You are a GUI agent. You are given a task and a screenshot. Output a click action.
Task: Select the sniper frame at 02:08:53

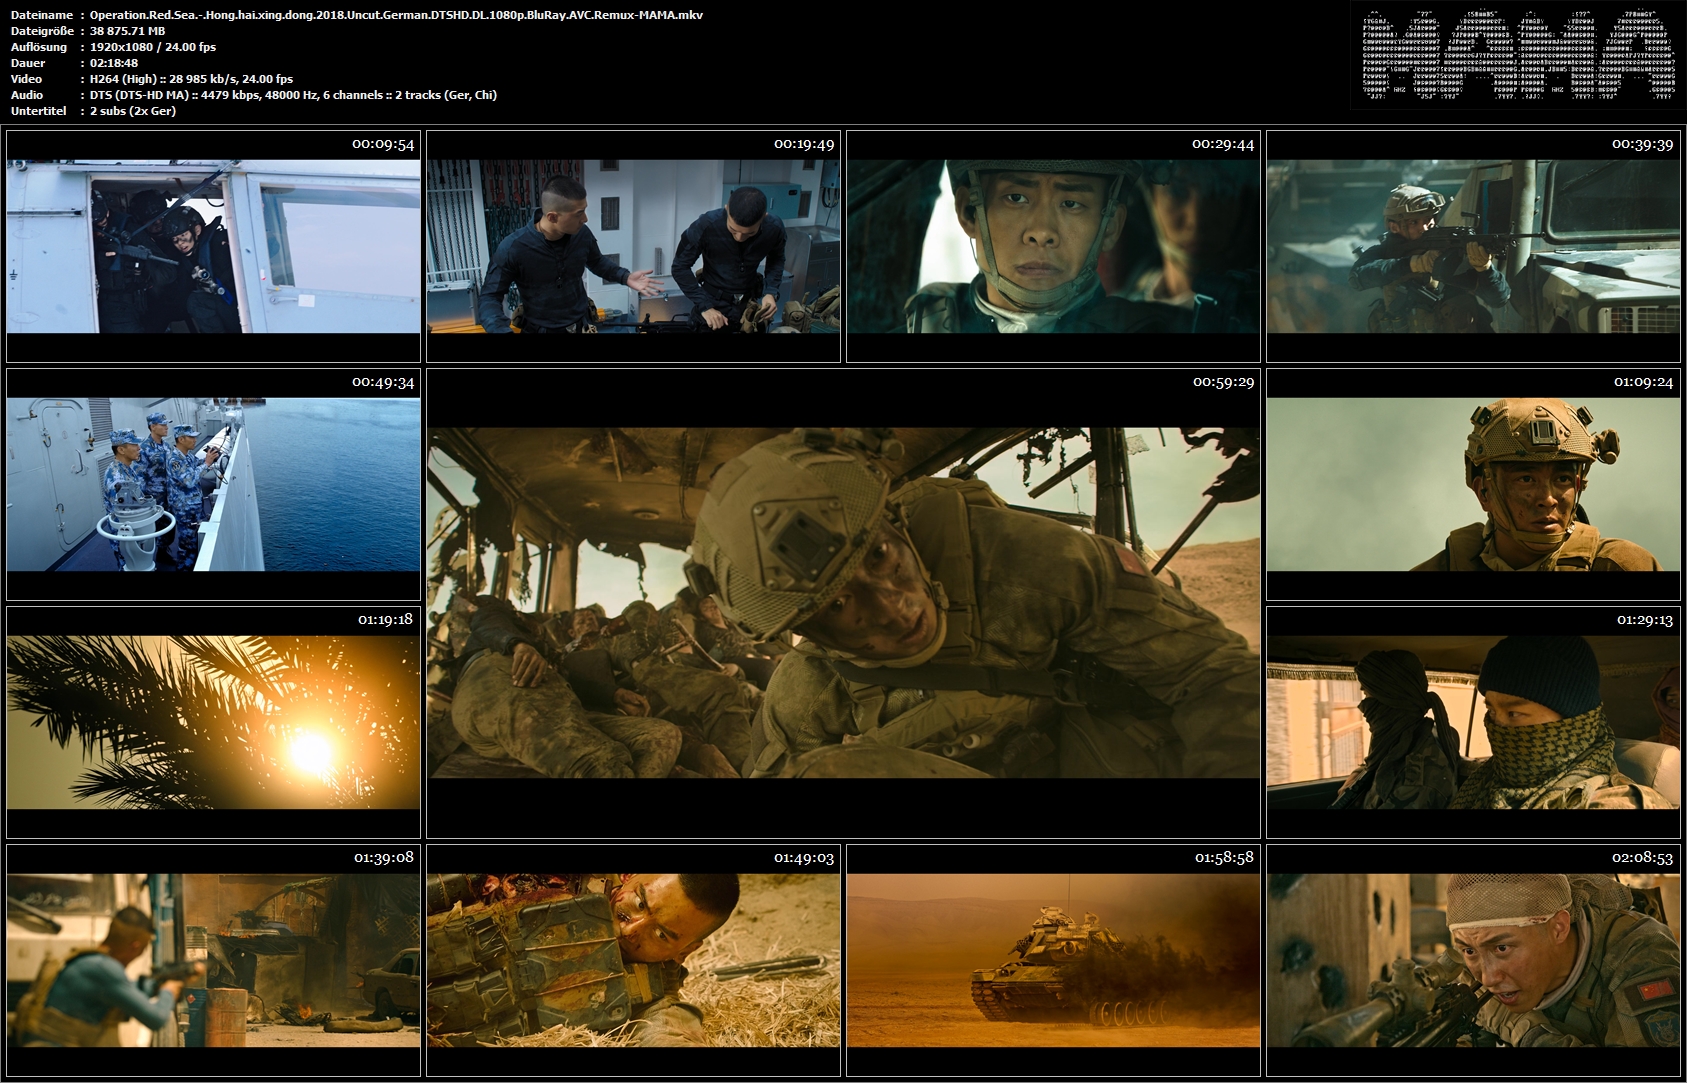(x=1473, y=960)
